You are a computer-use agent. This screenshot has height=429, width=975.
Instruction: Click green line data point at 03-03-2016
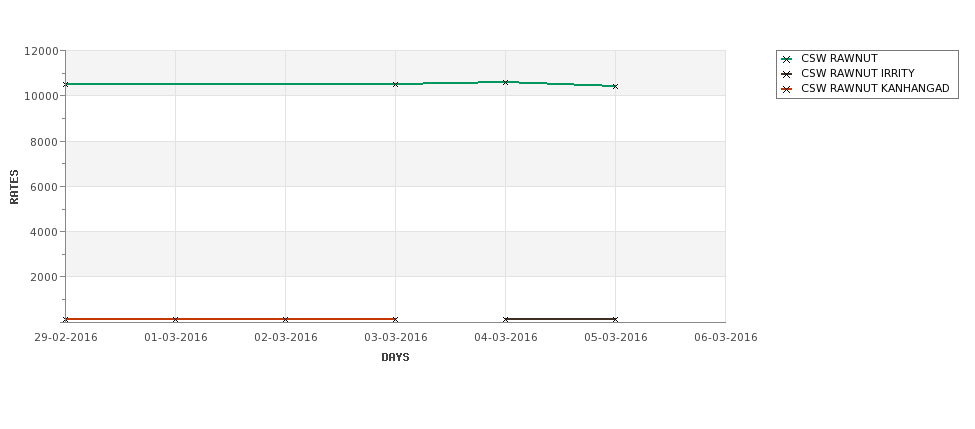395,84
